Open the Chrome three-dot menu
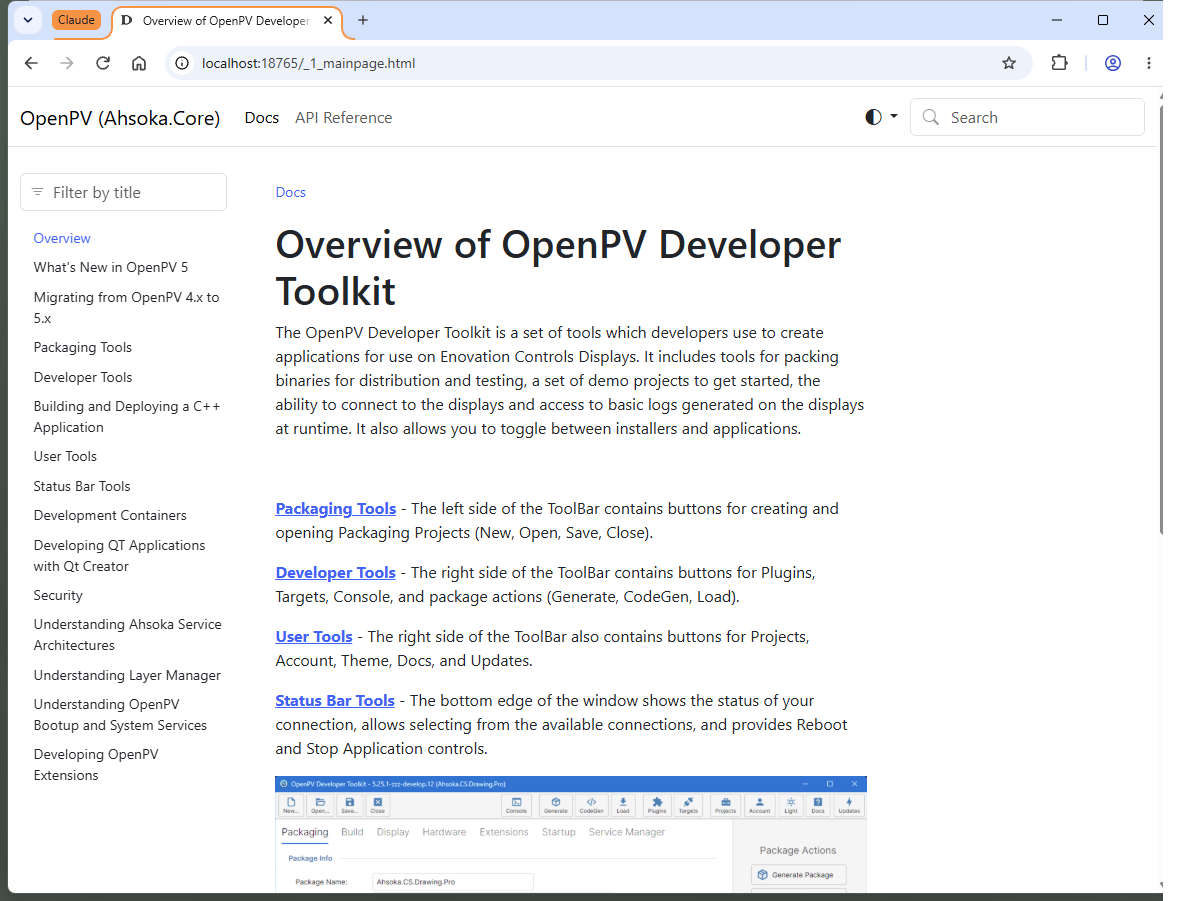The width and height of the screenshot is (1180, 901). pos(1148,63)
